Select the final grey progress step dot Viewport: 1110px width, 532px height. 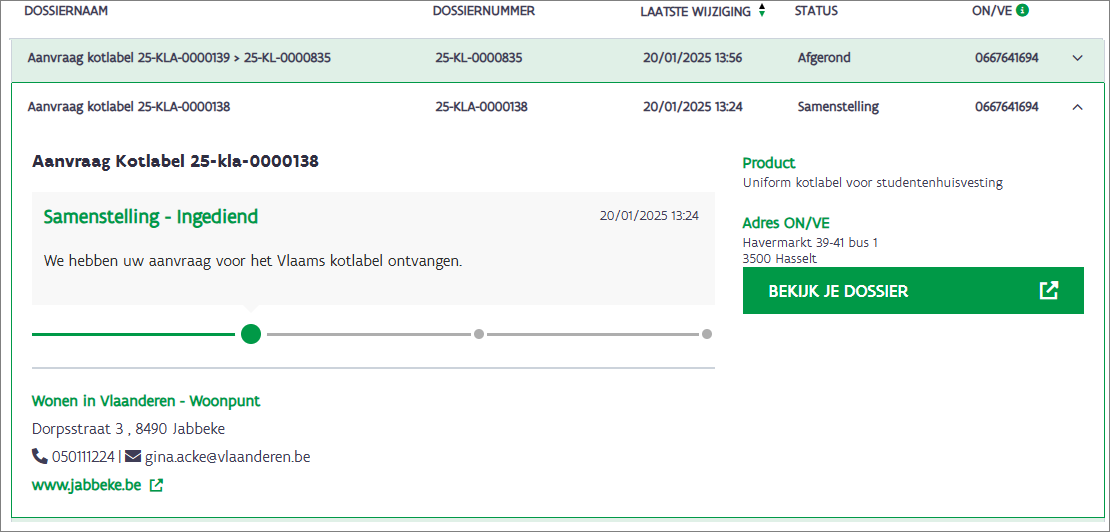706,334
